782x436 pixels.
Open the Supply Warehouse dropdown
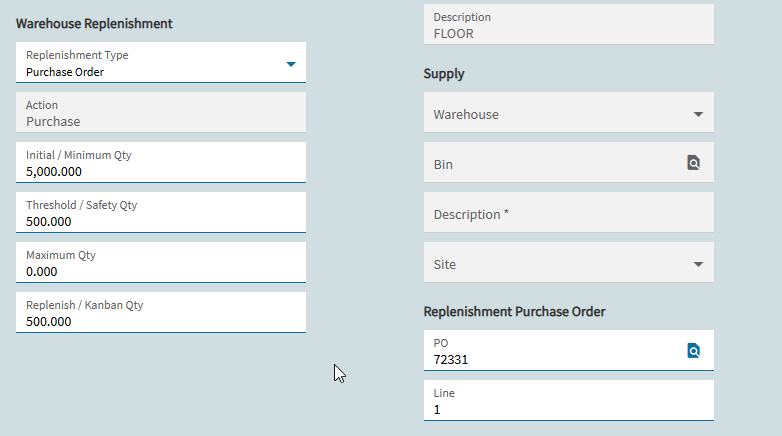(569, 112)
